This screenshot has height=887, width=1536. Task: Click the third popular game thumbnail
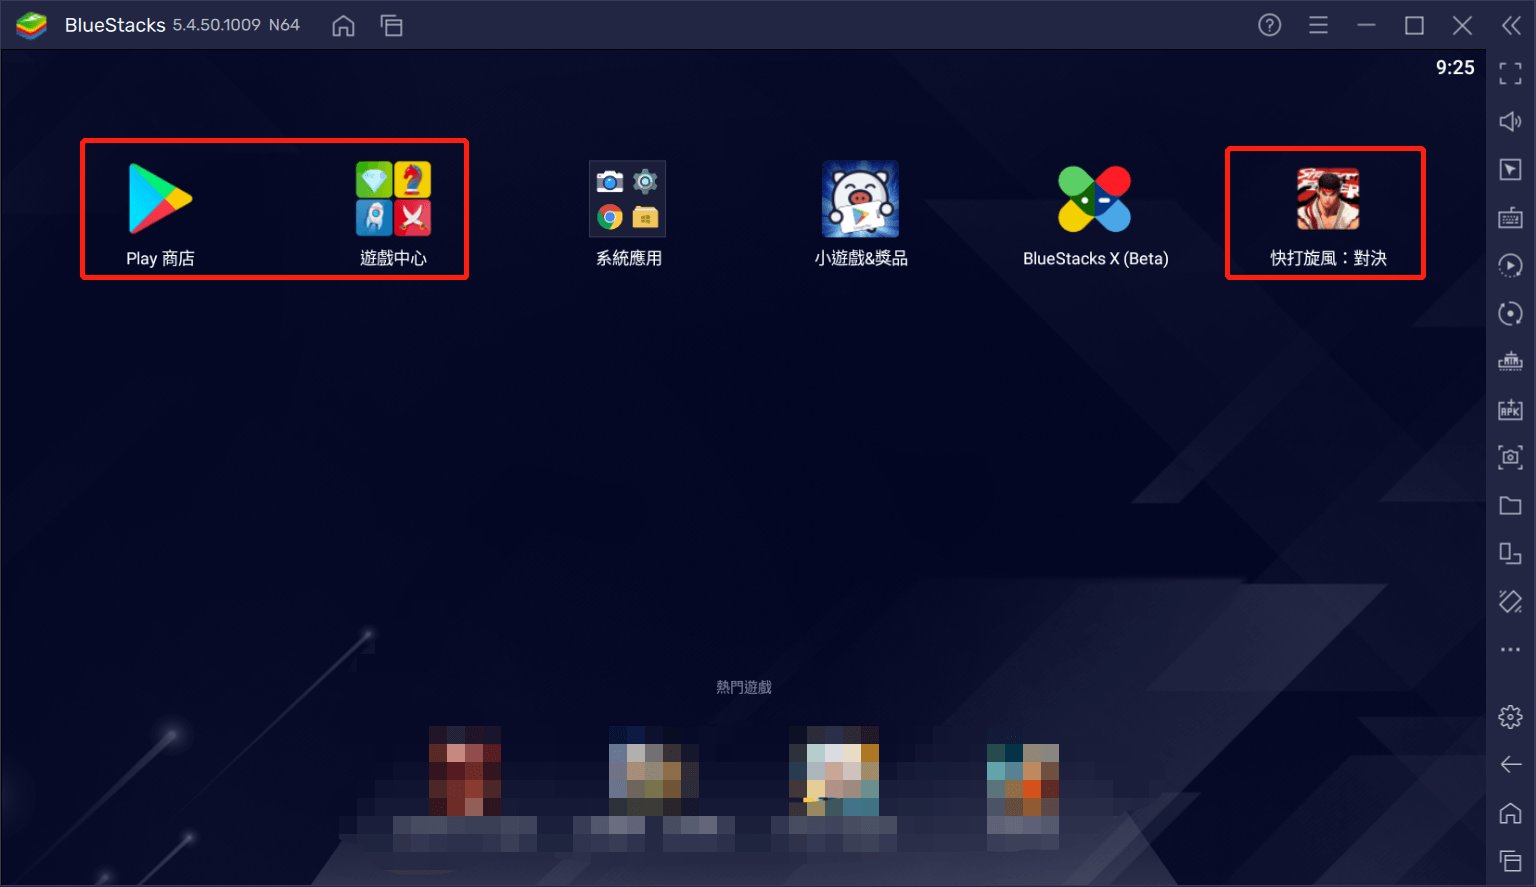coord(834,771)
